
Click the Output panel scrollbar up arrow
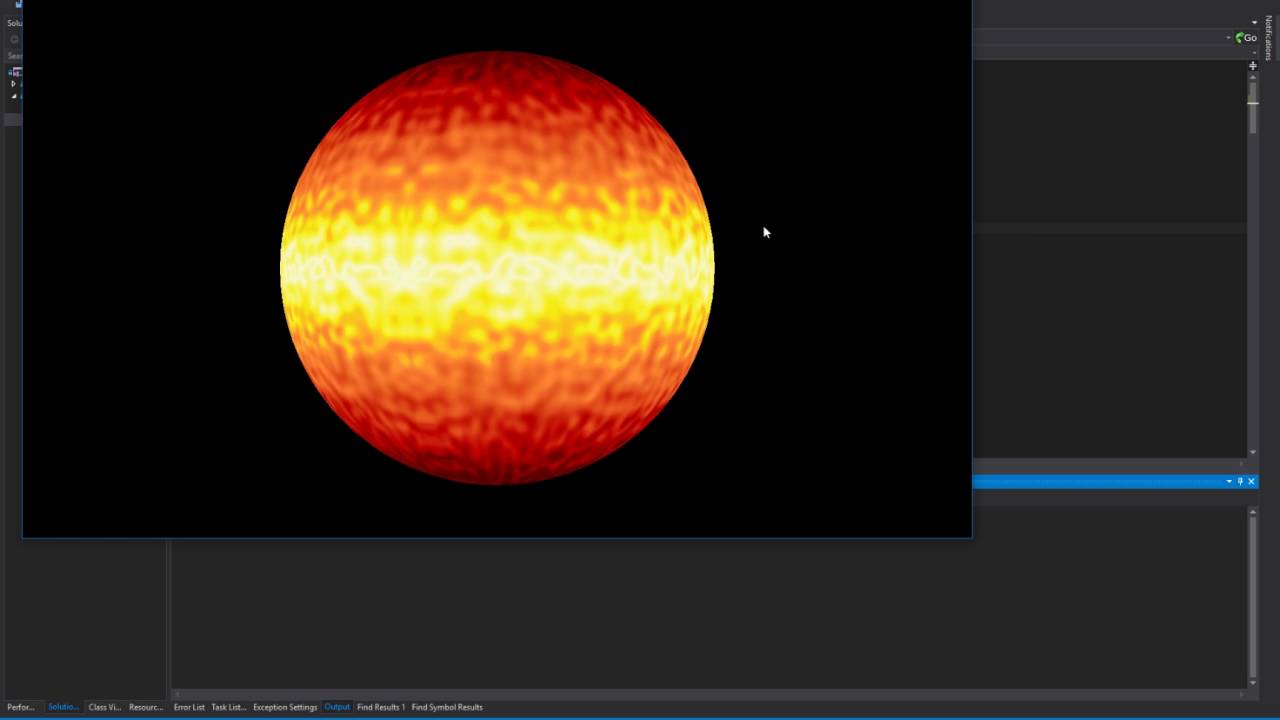[1252, 512]
